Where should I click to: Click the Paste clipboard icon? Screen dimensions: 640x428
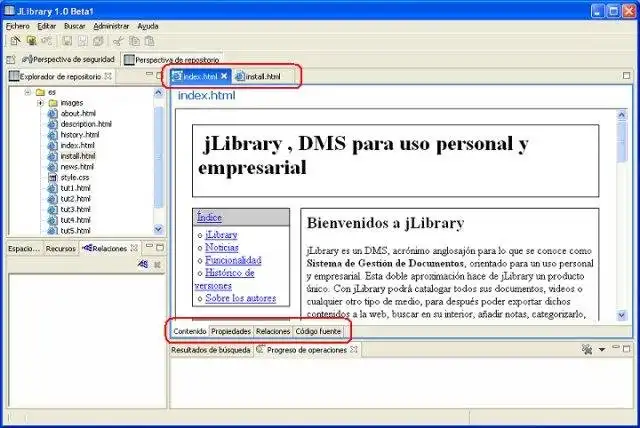point(150,41)
